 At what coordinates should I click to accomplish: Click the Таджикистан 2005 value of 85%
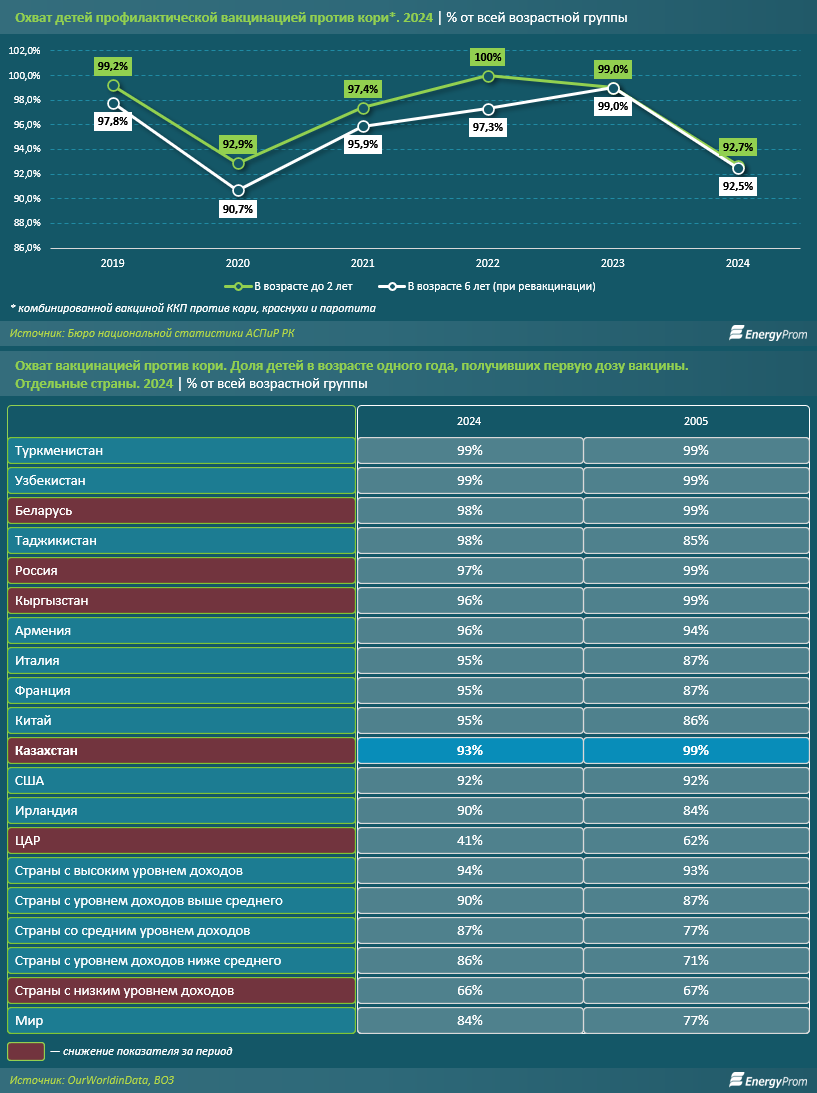pyautogui.click(x=696, y=541)
